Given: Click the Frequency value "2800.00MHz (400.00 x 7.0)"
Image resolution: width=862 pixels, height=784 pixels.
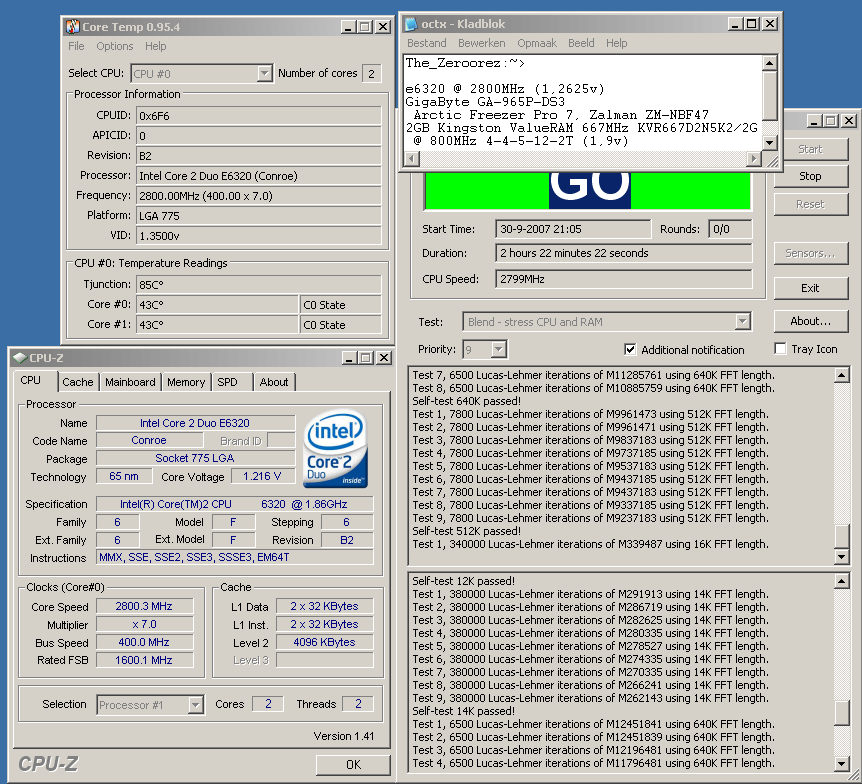Looking at the screenshot, I should pyautogui.click(x=258, y=196).
